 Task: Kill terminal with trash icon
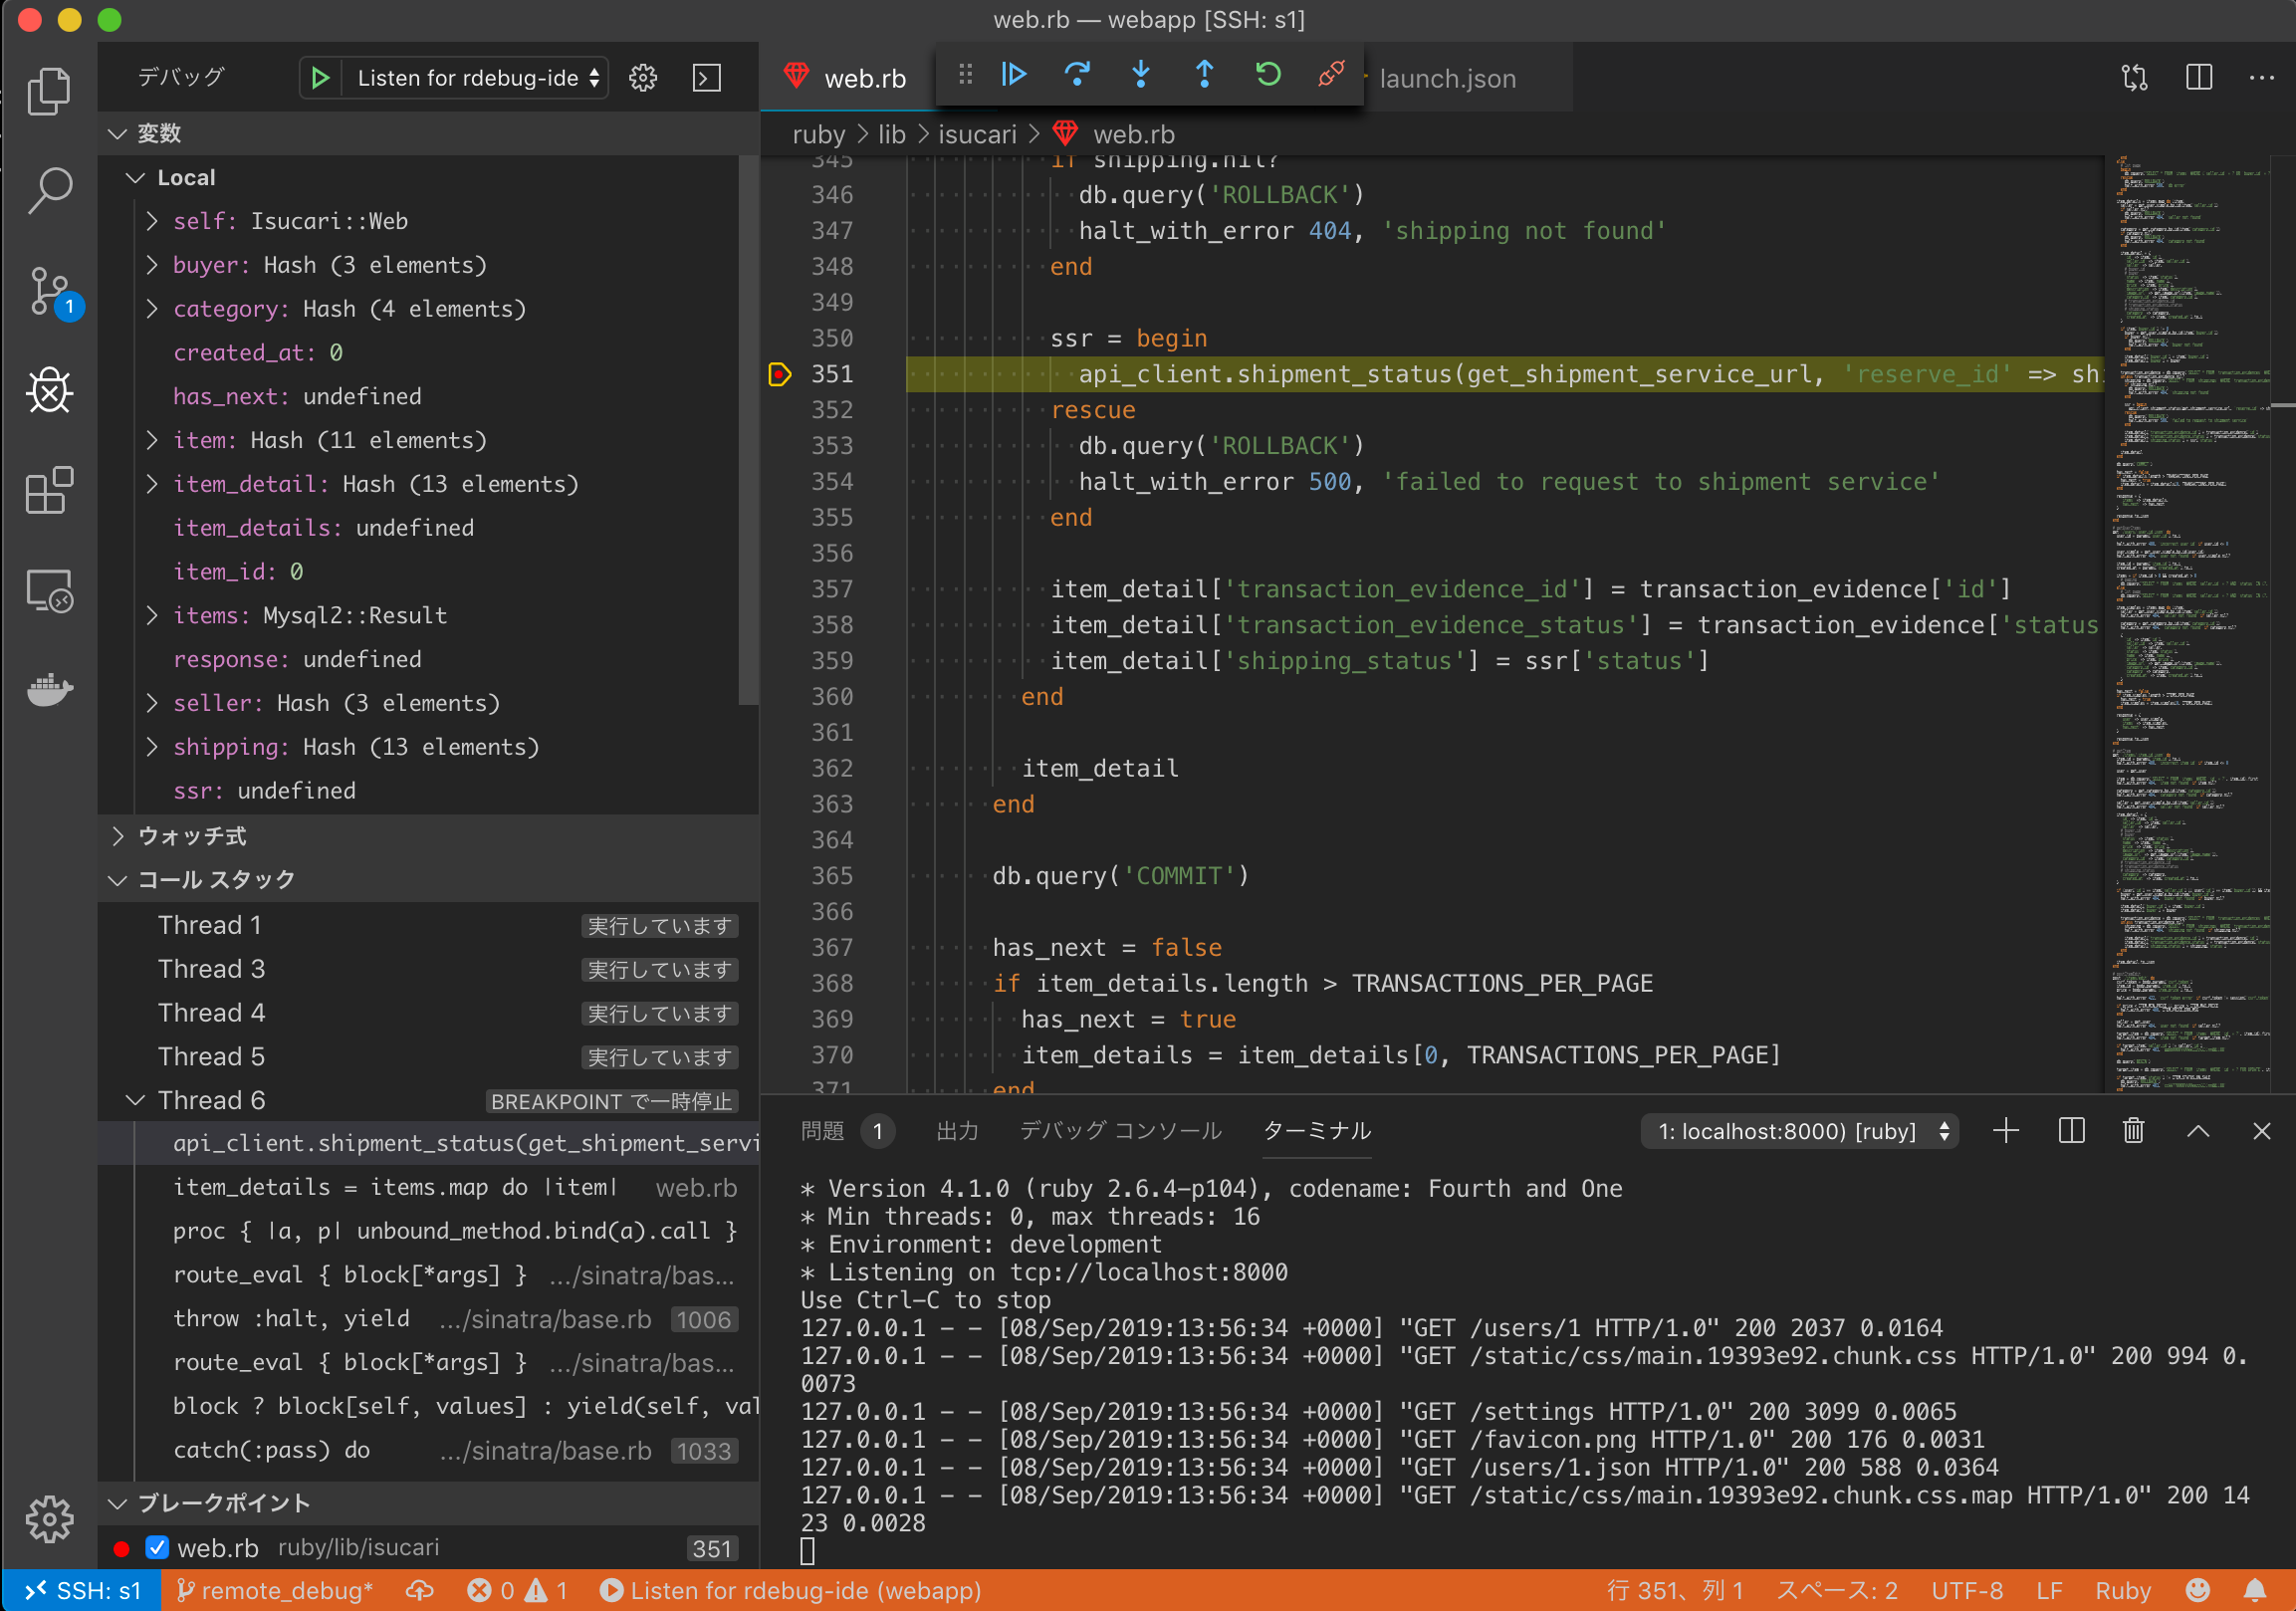click(x=2133, y=1131)
